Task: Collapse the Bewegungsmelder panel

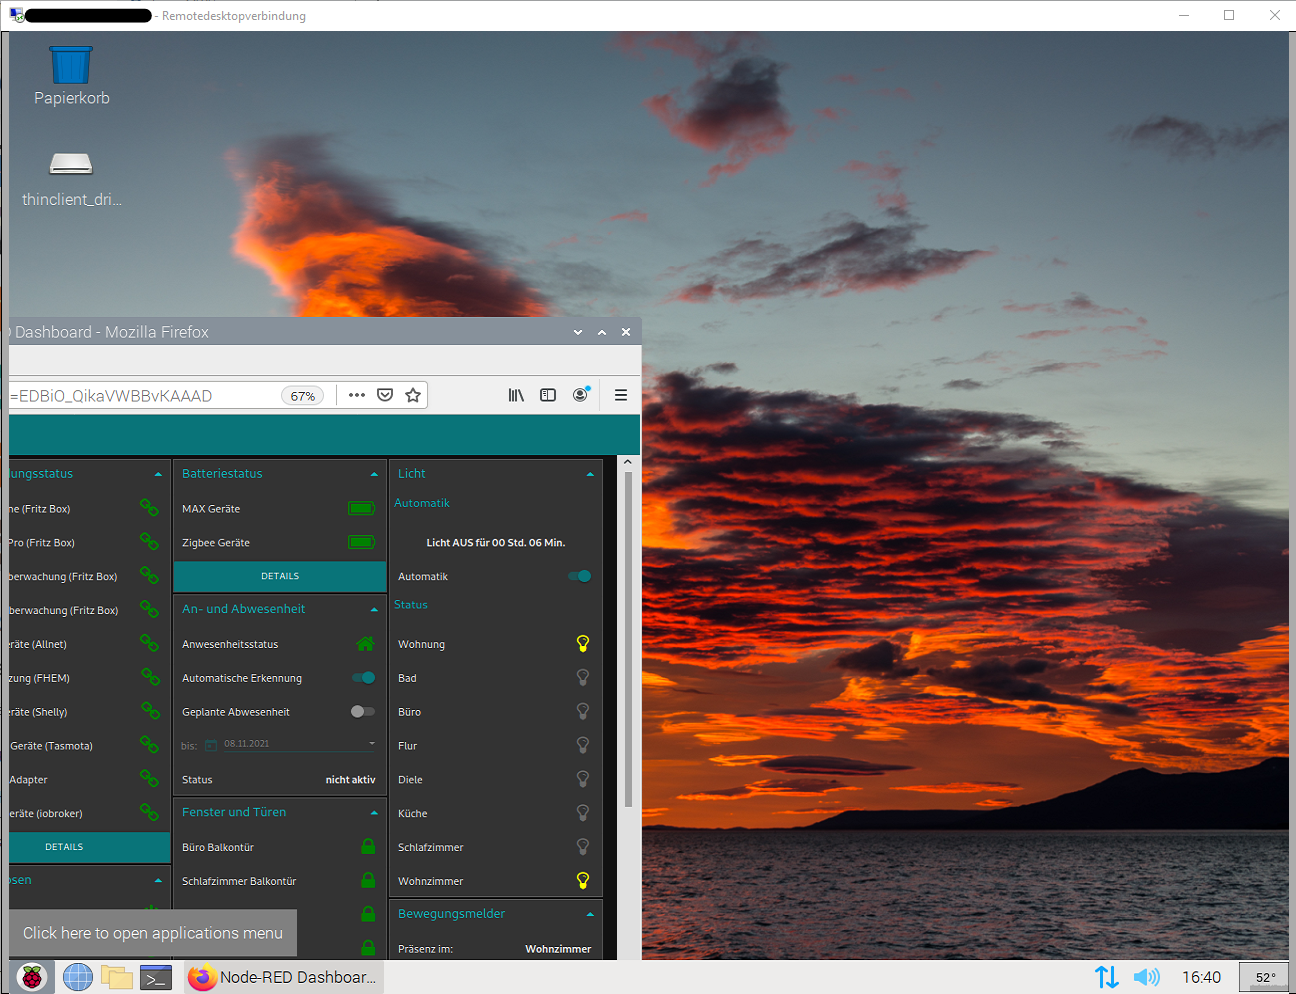Action: click(x=590, y=914)
